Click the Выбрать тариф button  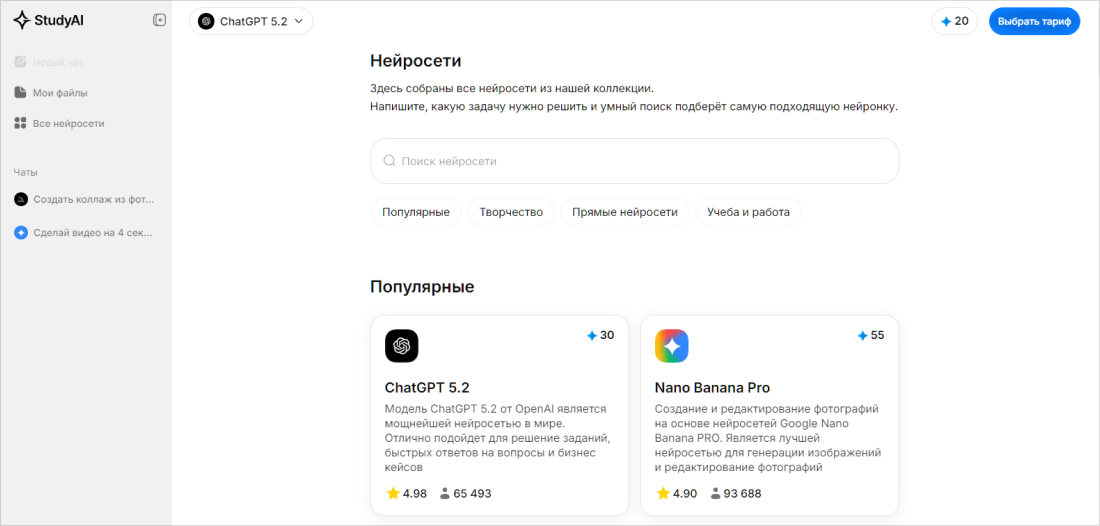(x=1035, y=21)
